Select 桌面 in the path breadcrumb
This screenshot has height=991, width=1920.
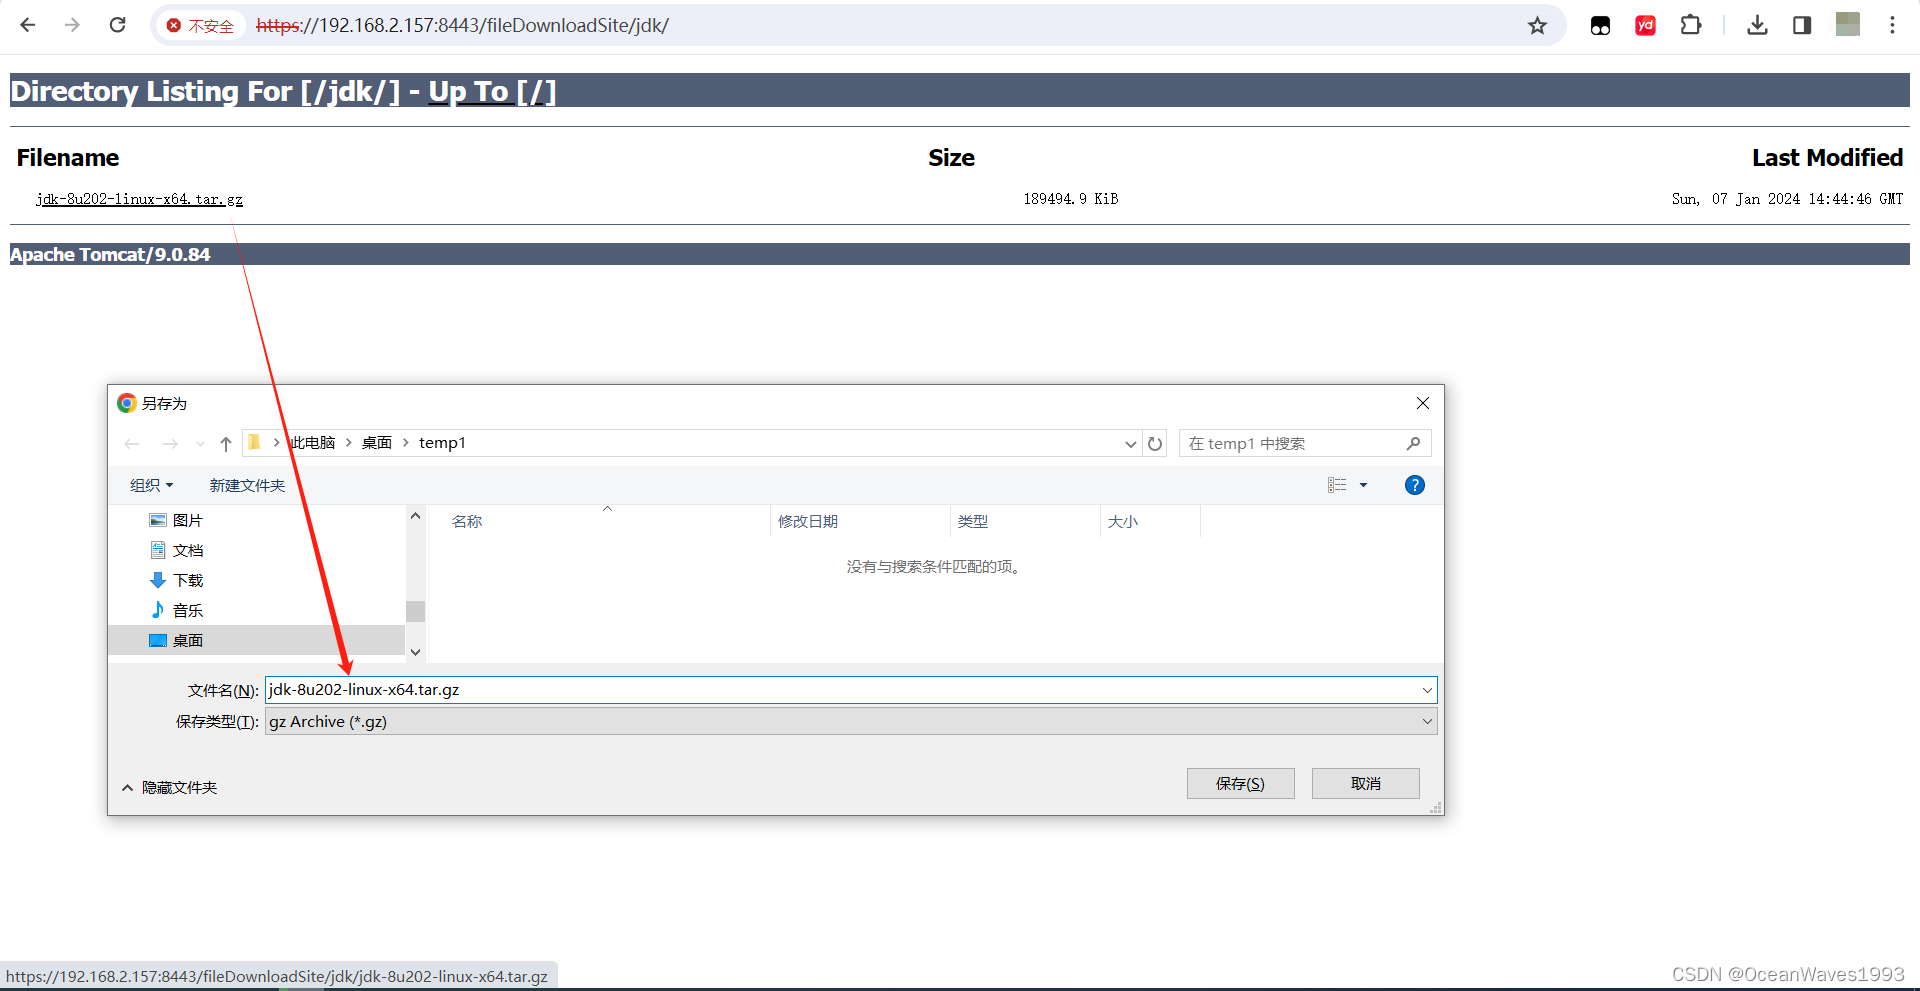point(377,443)
